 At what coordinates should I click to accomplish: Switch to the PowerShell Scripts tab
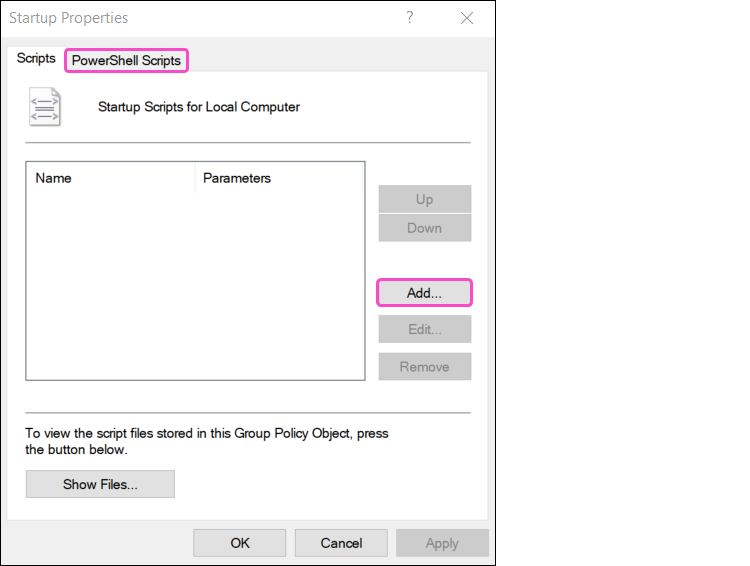(x=126, y=61)
